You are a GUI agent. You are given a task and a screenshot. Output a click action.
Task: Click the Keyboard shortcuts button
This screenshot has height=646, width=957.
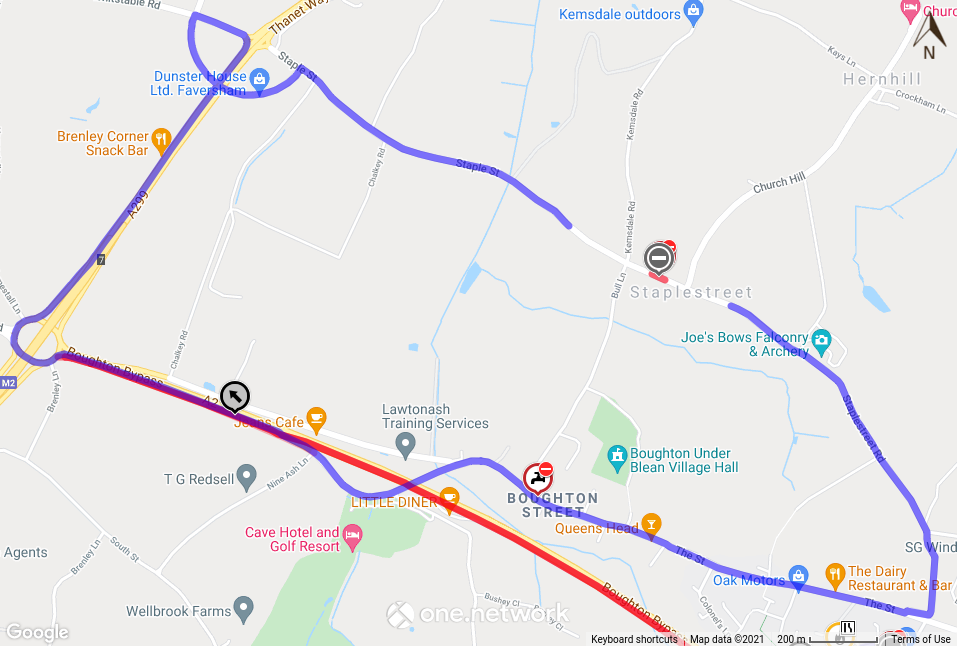tap(634, 639)
